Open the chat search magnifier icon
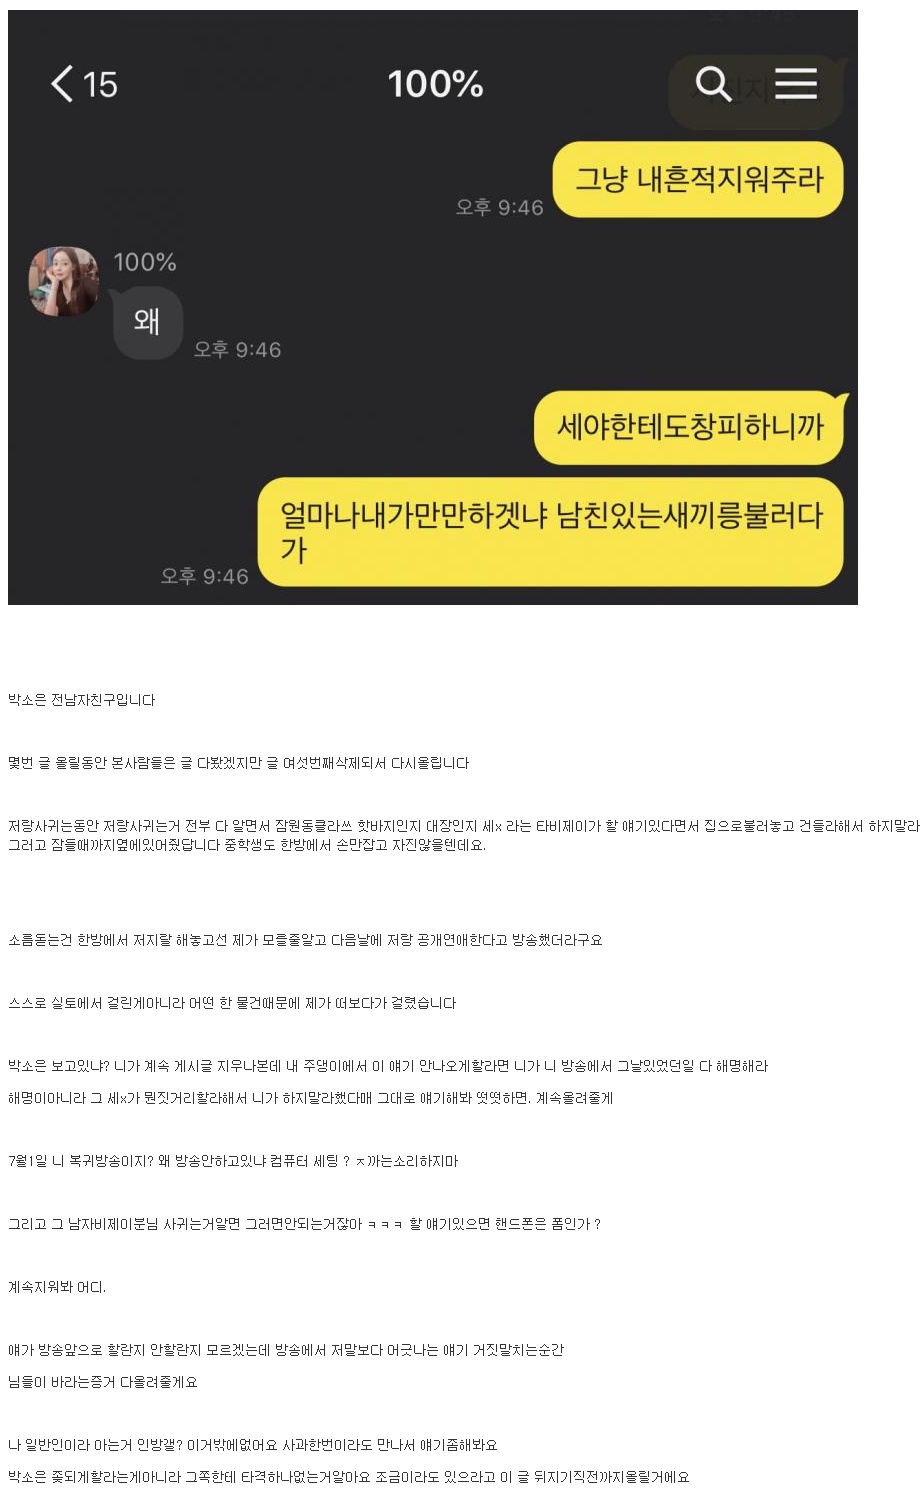 (x=713, y=84)
